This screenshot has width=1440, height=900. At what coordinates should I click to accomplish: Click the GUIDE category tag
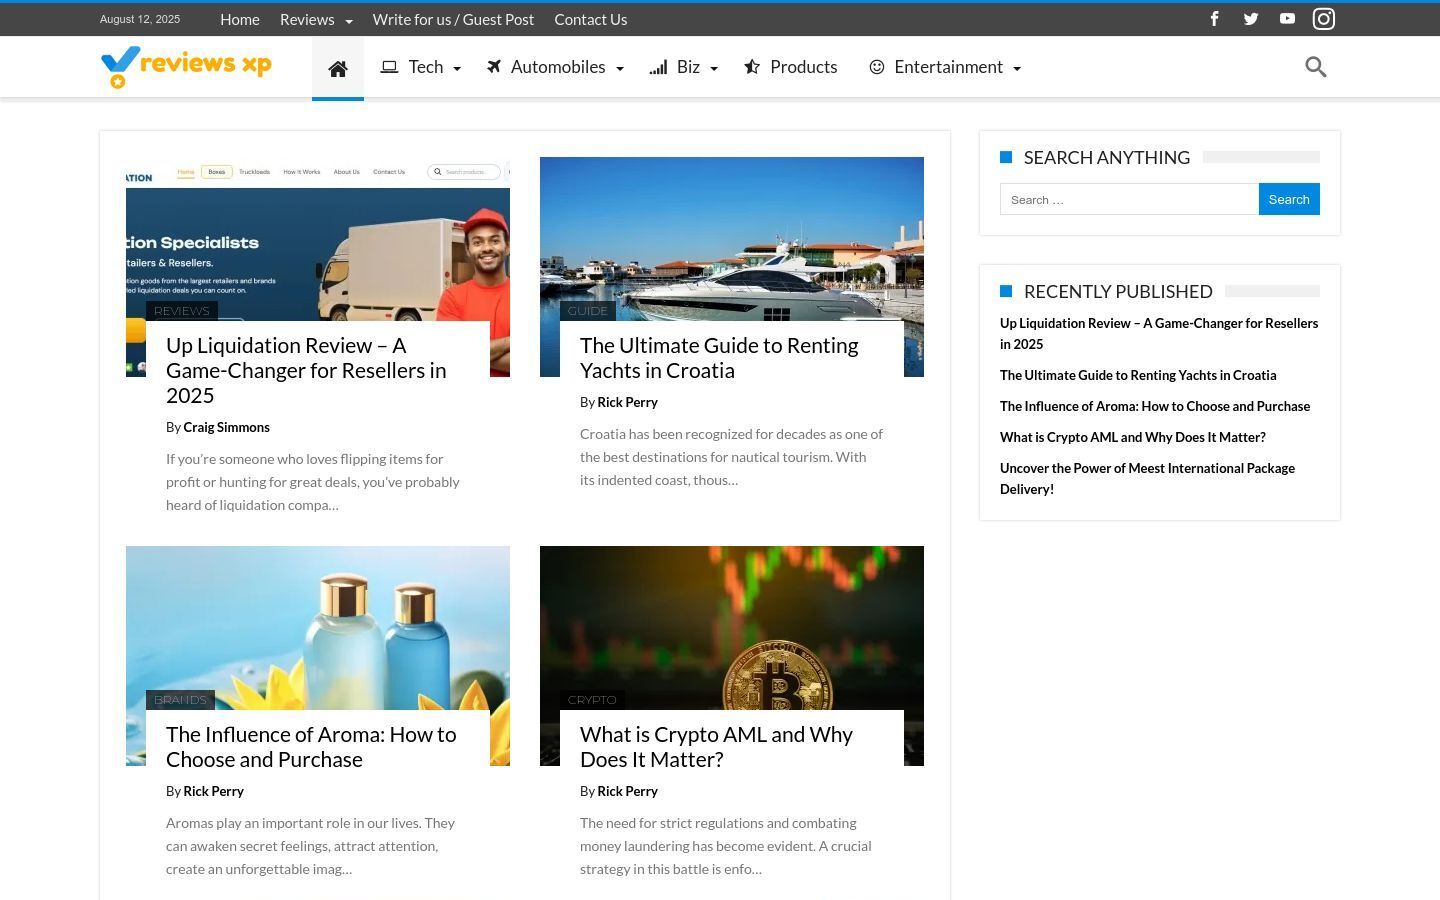[587, 311]
